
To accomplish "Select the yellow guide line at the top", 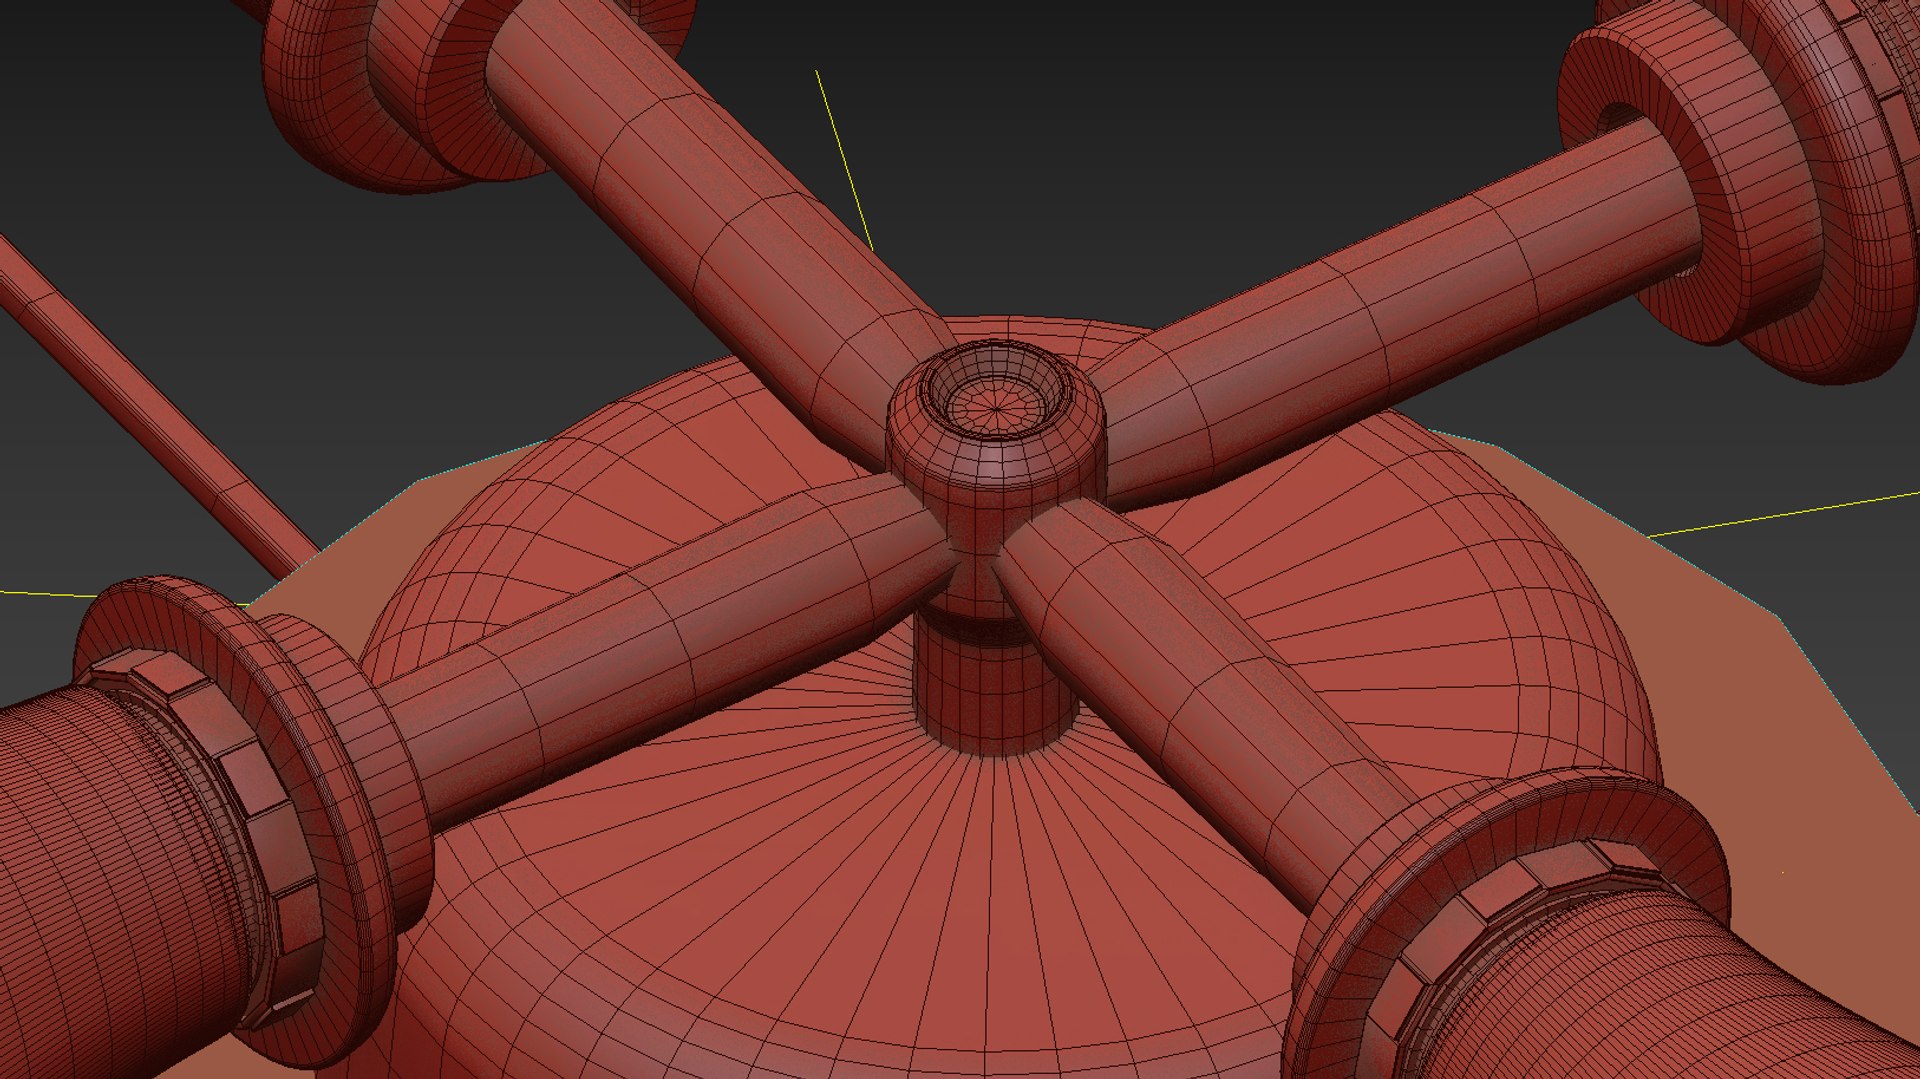I will (x=845, y=160).
